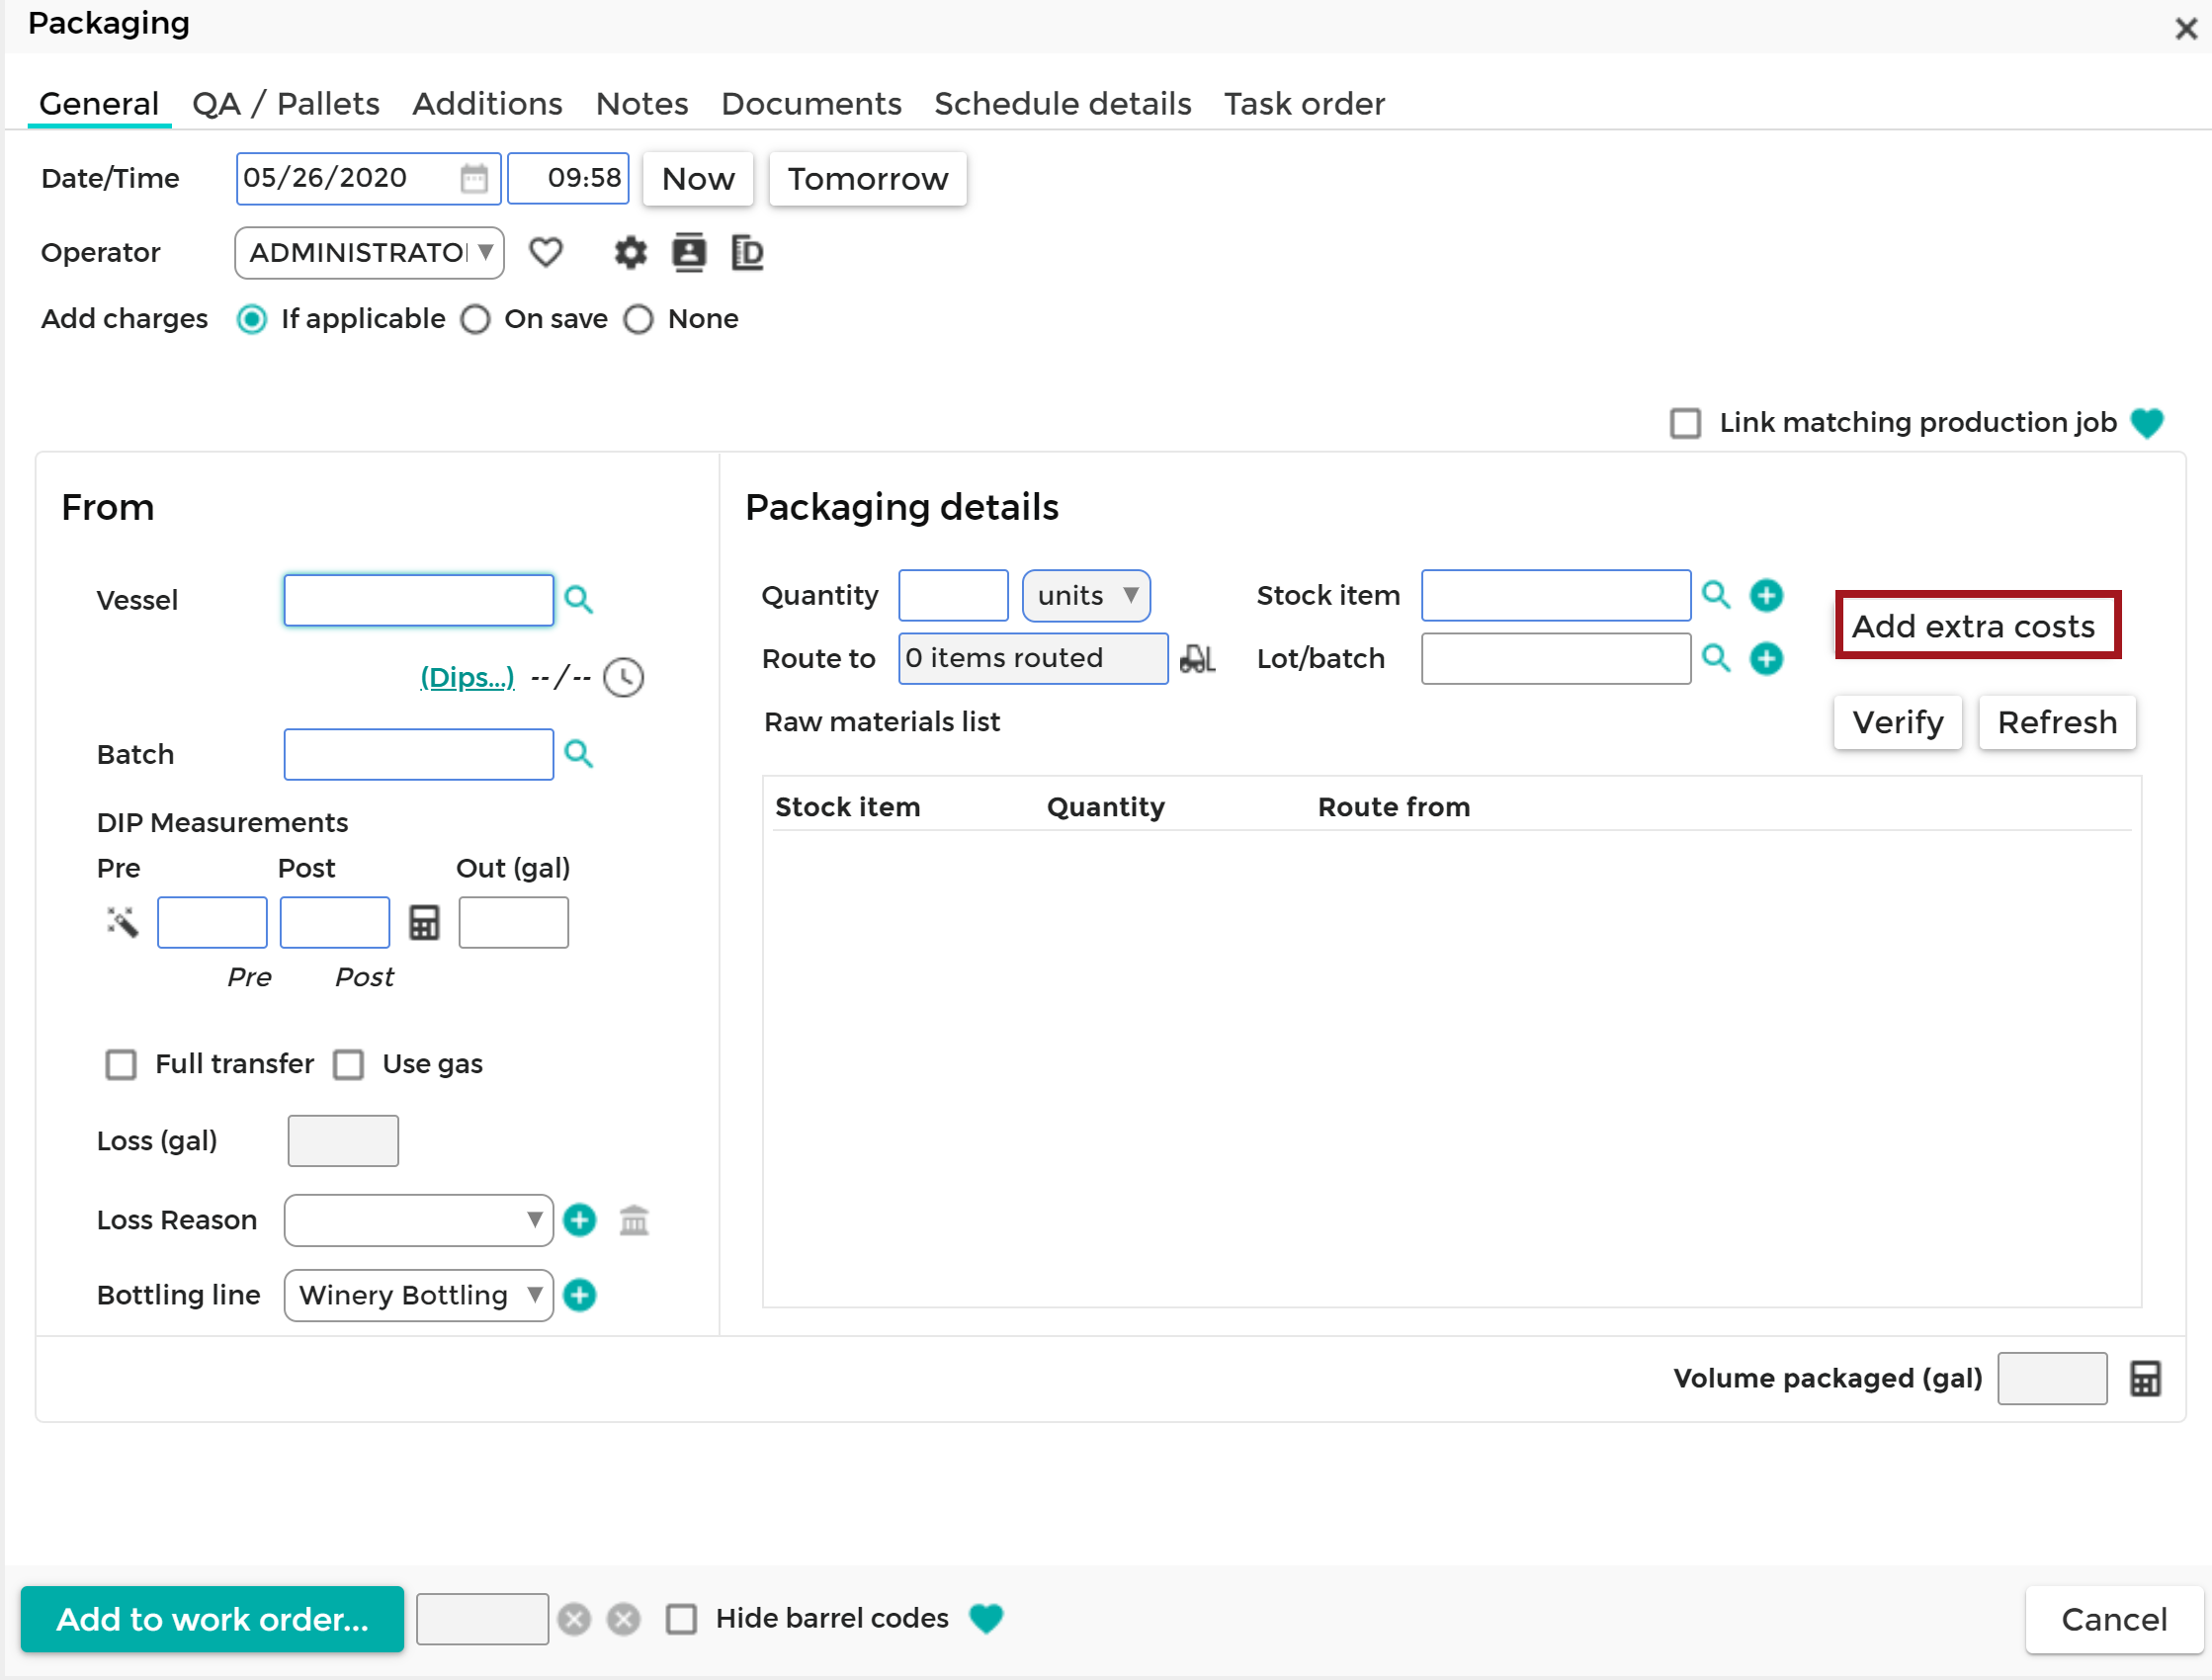Close the Packaging dialog
The width and height of the screenshot is (2212, 1680).
[2186, 28]
